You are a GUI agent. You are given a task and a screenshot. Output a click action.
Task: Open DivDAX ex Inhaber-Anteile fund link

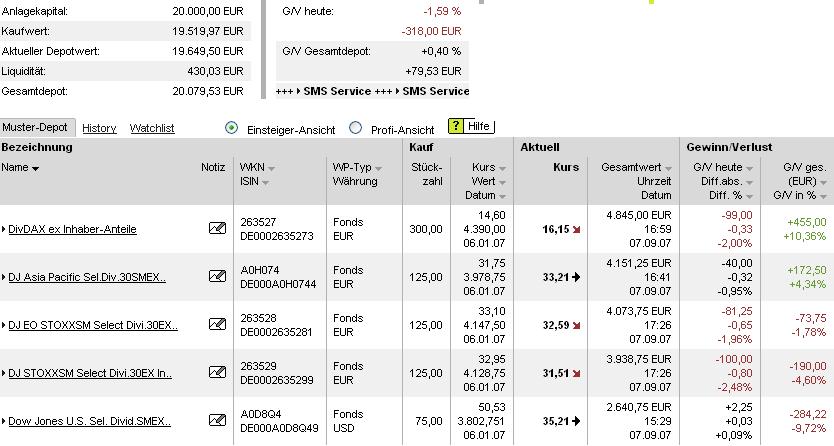pyautogui.click(x=72, y=229)
